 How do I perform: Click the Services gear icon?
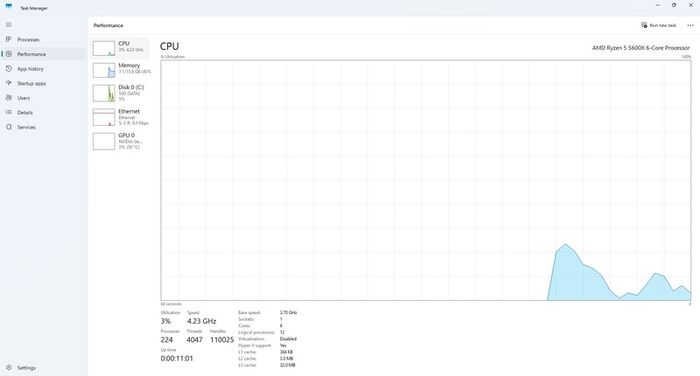(8, 127)
